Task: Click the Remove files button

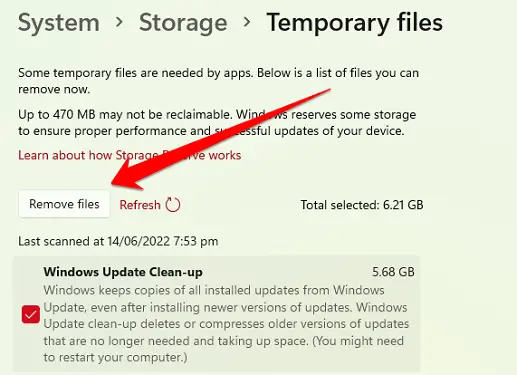Action: point(64,204)
